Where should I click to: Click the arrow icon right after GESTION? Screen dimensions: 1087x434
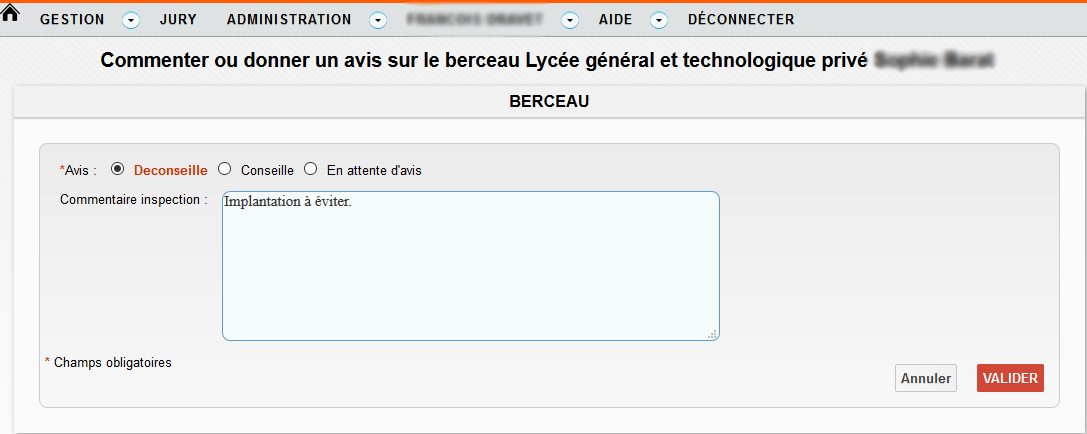pyautogui.click(x=130, y=20)
